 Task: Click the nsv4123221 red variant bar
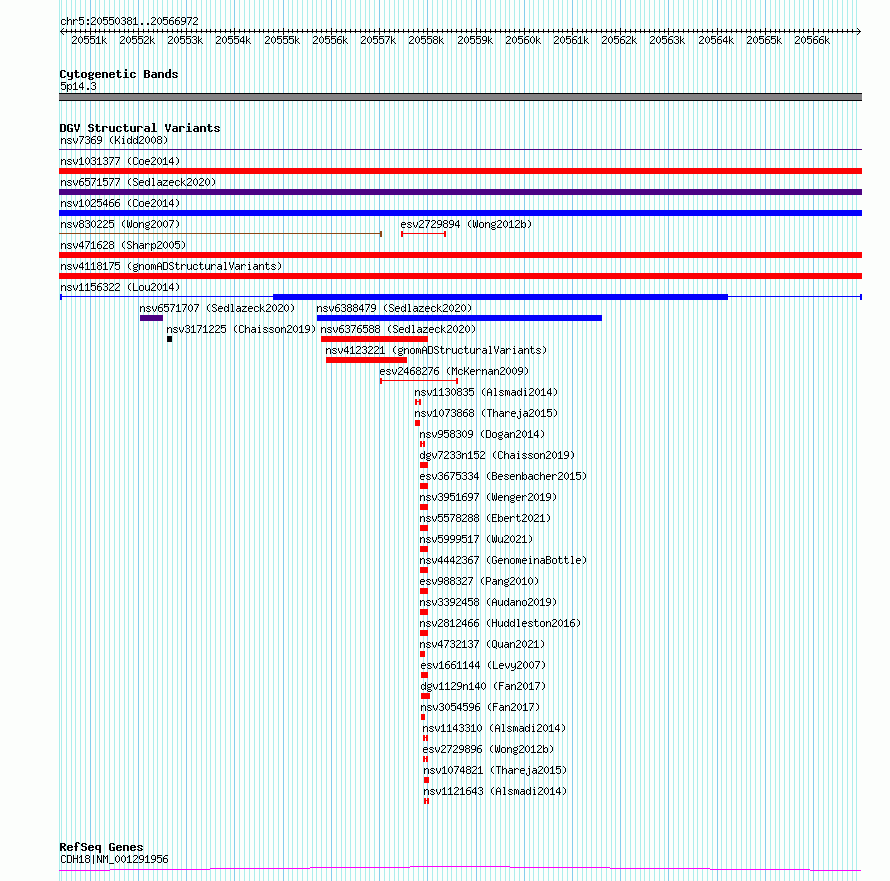pos(367,360)
